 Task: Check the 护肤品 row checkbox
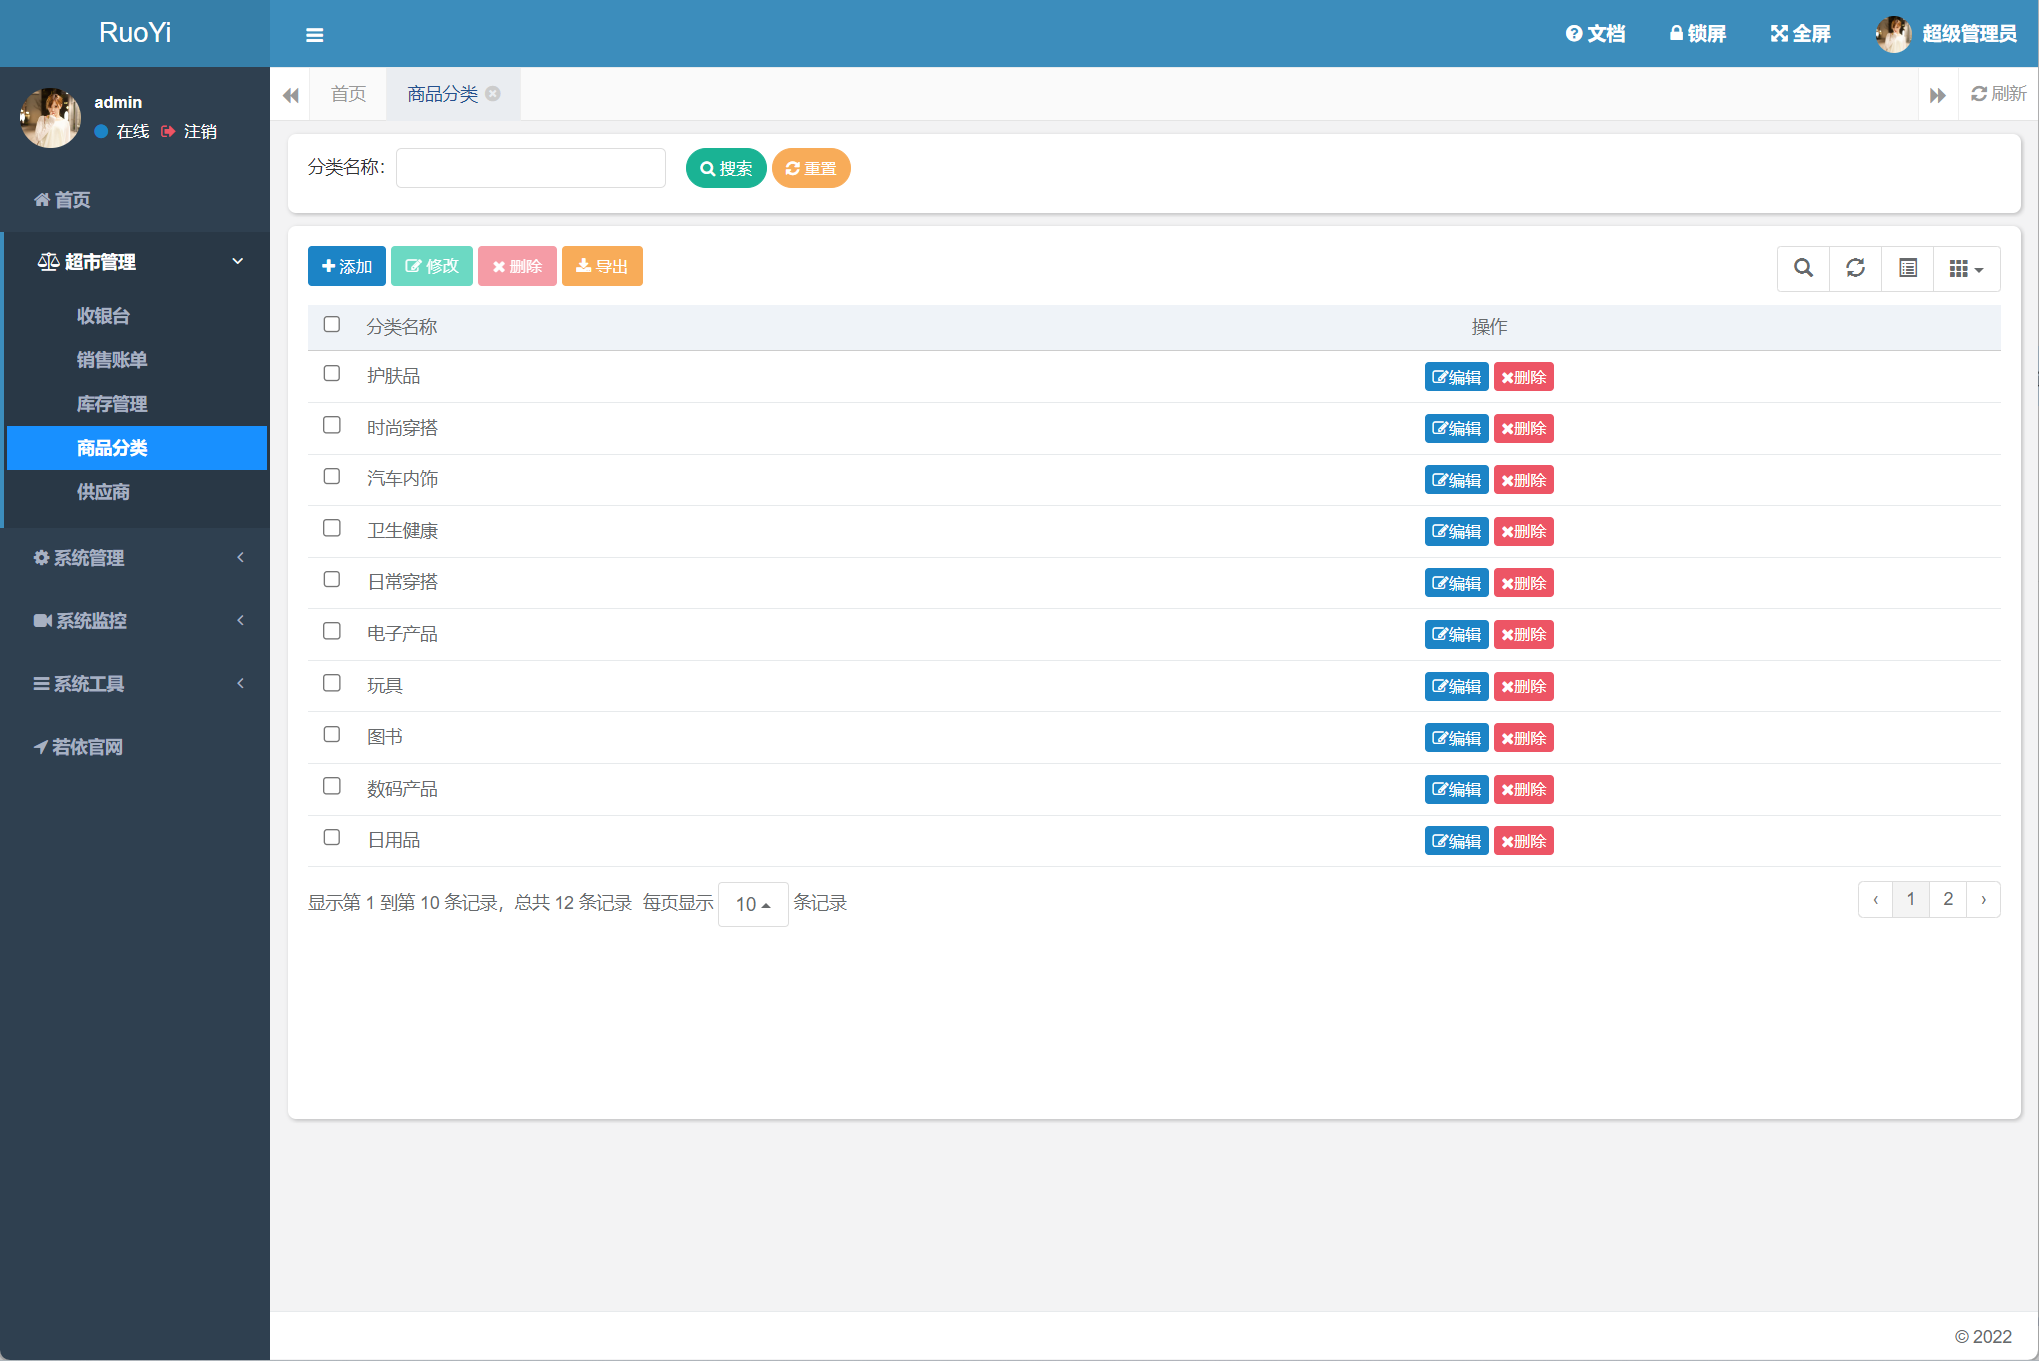332,374
